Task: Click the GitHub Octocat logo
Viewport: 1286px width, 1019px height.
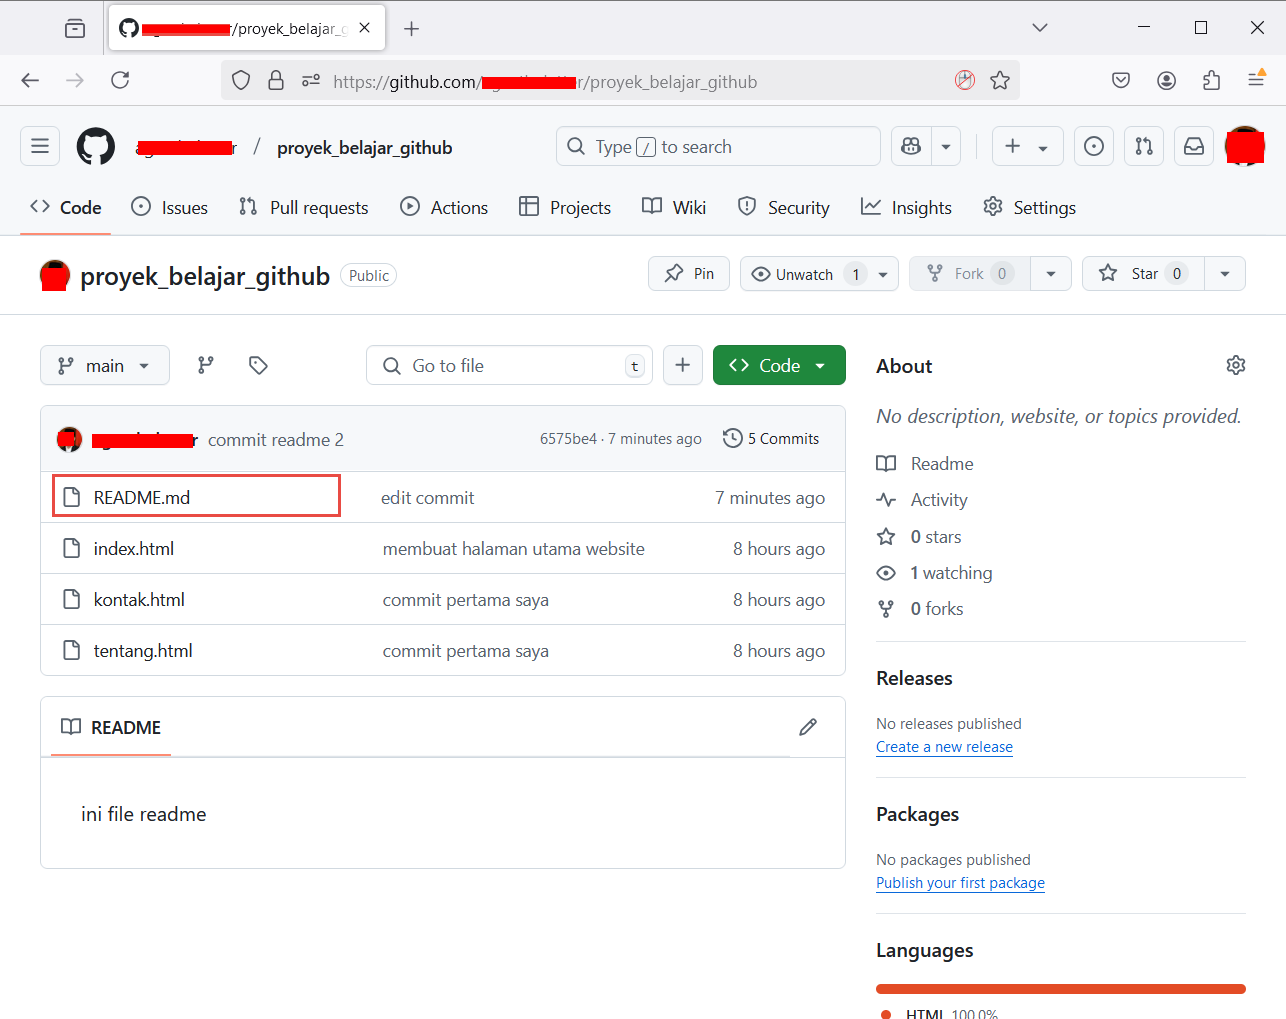Action: tap(96, 147)
